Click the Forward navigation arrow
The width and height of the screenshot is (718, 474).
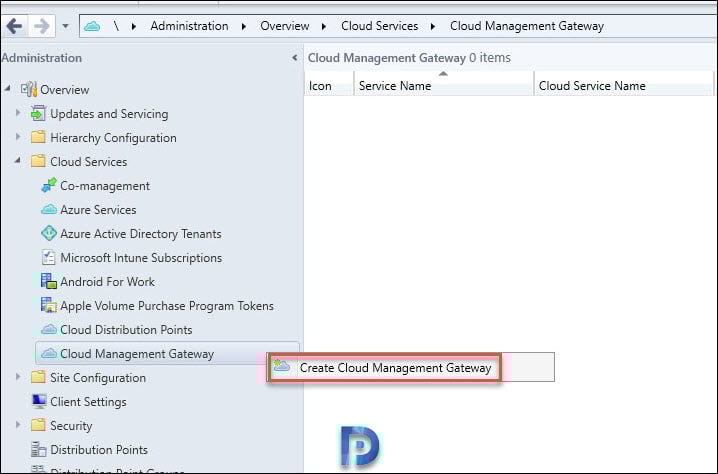(42, 26)
